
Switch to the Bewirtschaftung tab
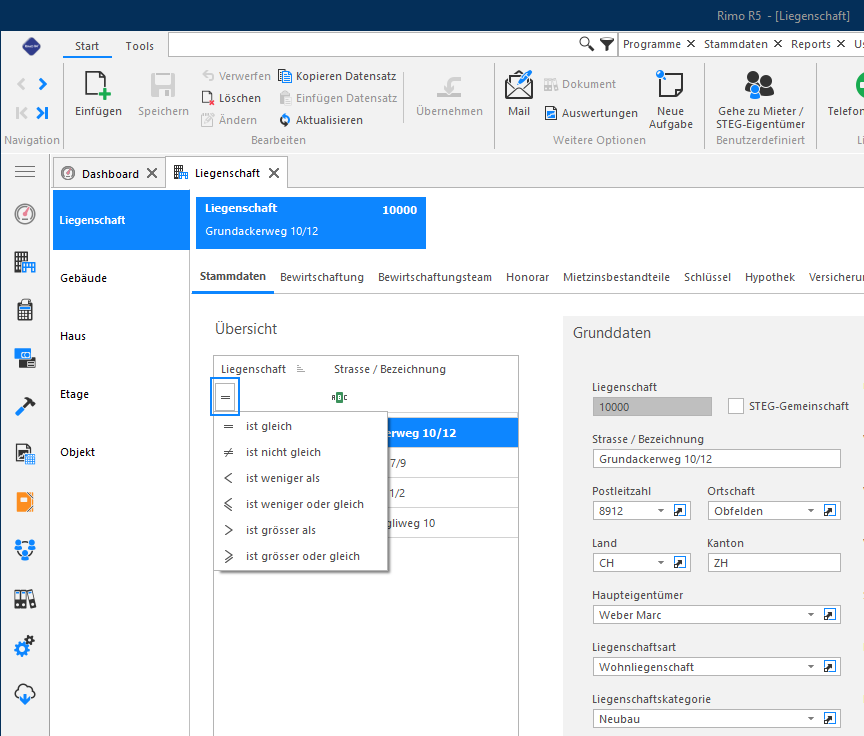pos(322,277)
